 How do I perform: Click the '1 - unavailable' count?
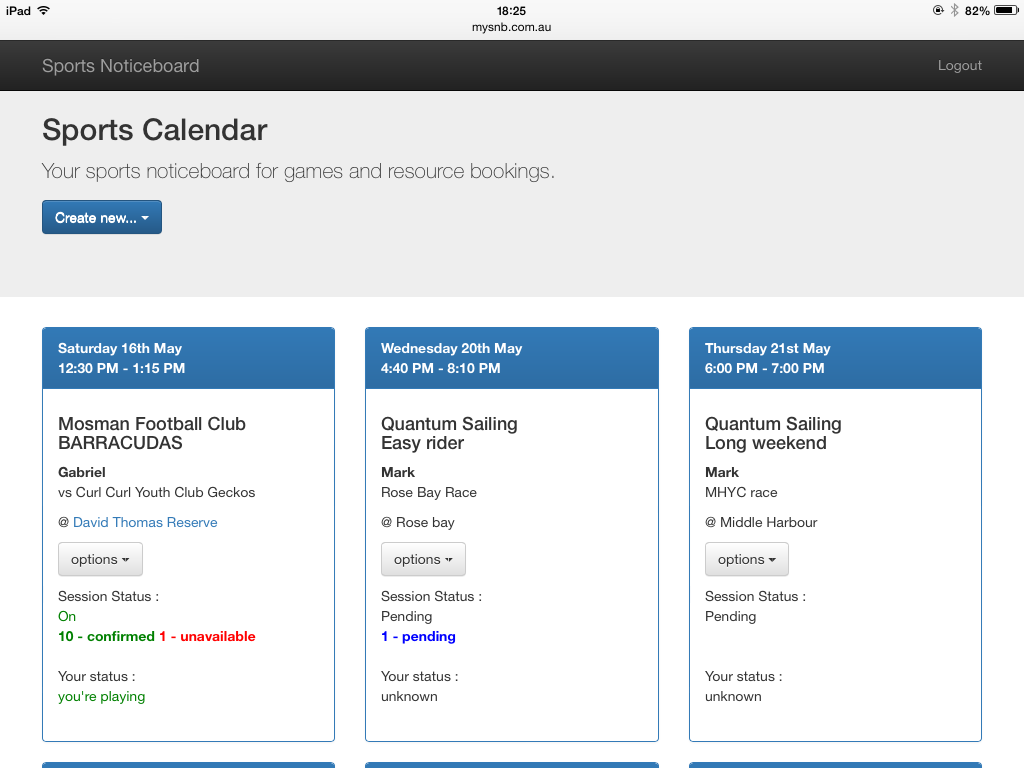pyautogui.click(x=207, y=637)
